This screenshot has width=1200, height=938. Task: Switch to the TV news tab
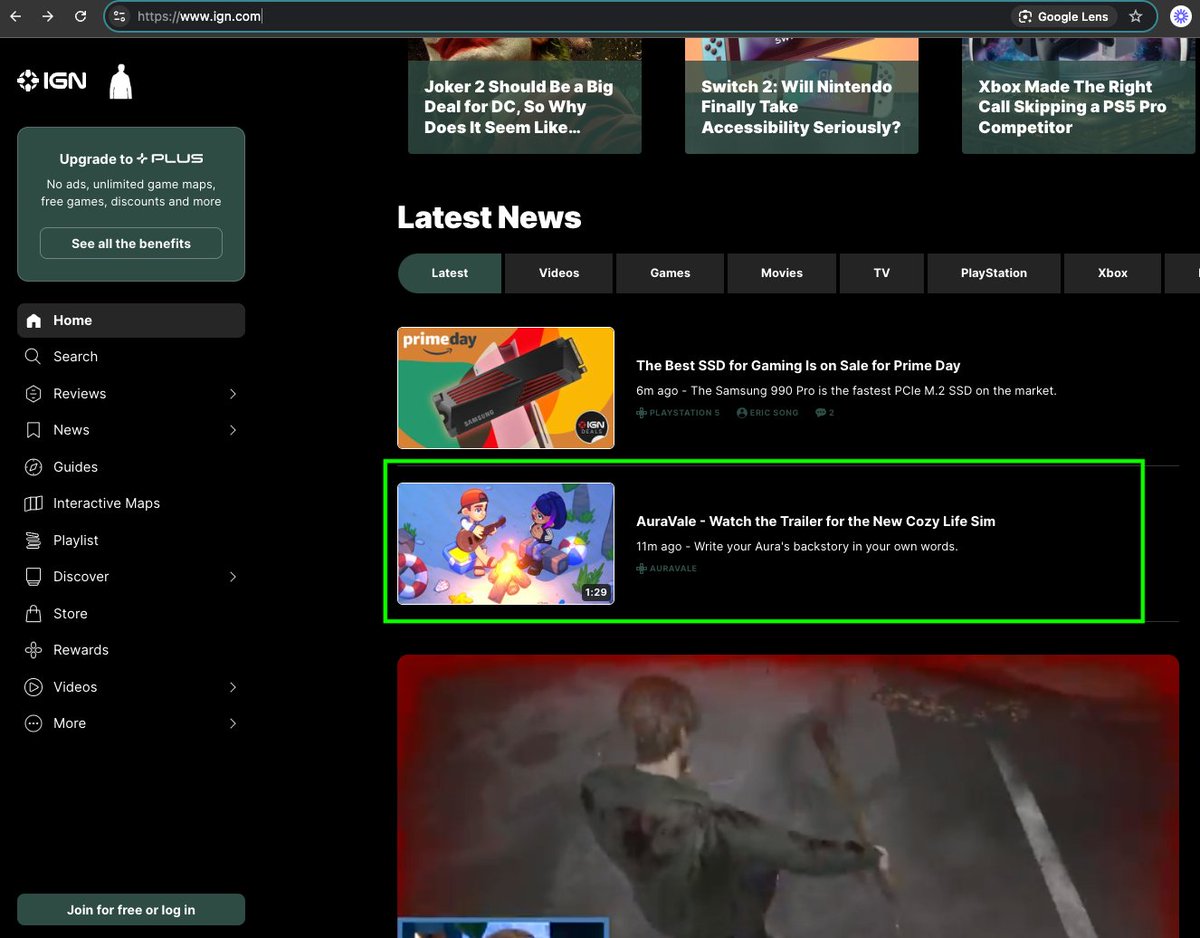881,273
